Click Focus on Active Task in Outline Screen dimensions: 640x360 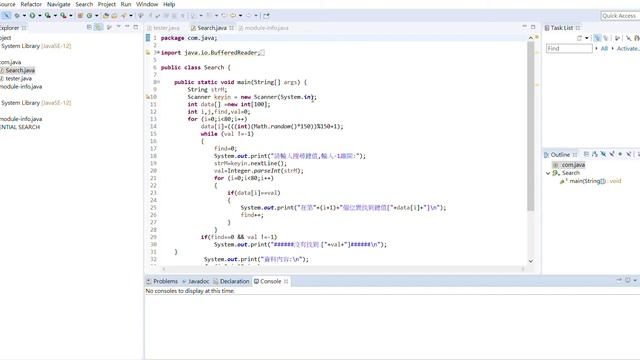[x=586, y=154]
